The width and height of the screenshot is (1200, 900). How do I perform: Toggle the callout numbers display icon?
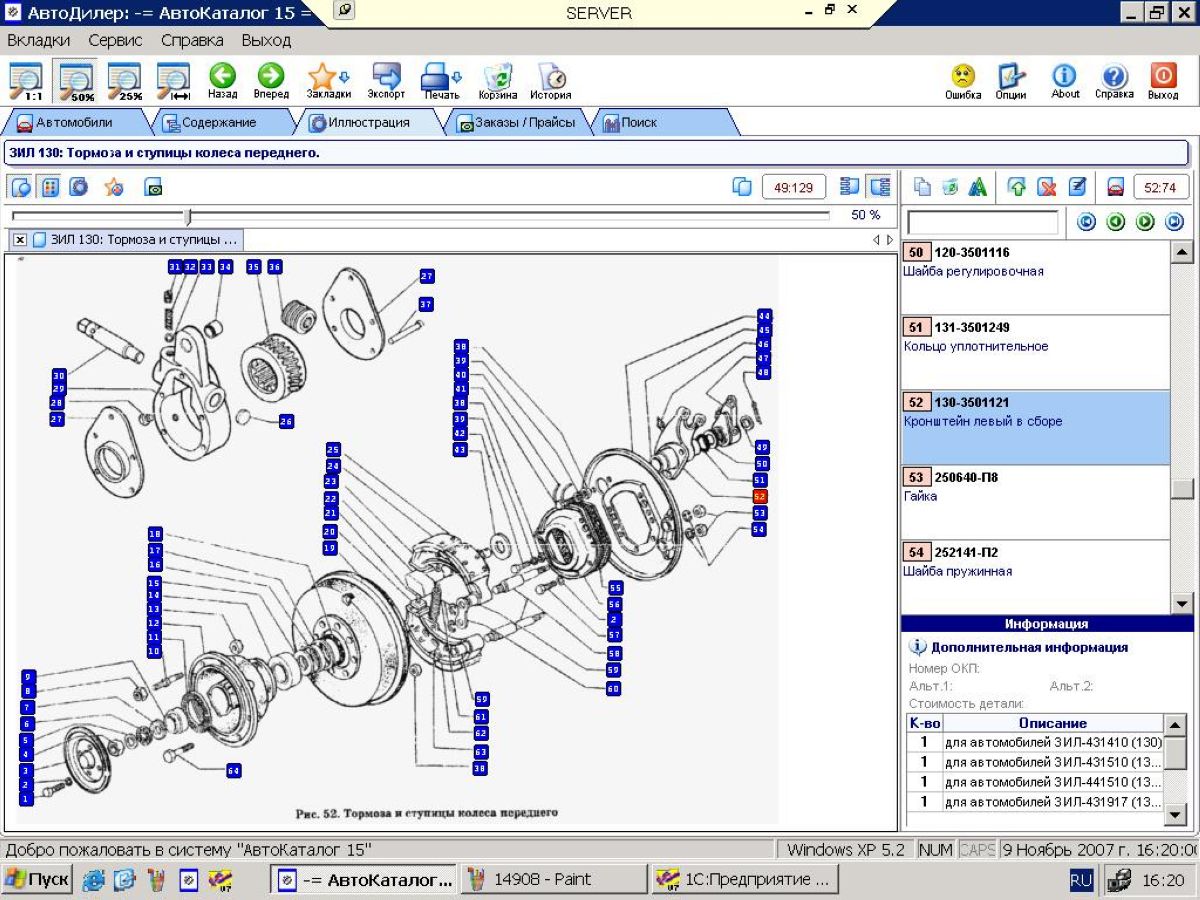[50, 187]
